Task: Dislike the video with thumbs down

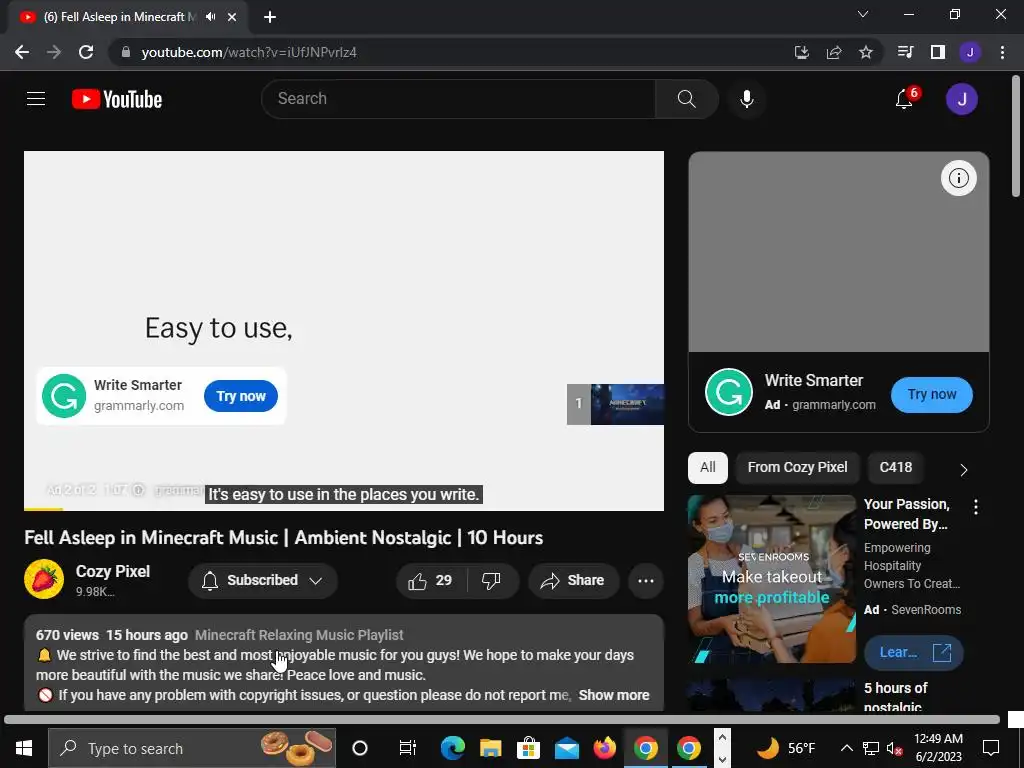Action: tap(491, 581)
